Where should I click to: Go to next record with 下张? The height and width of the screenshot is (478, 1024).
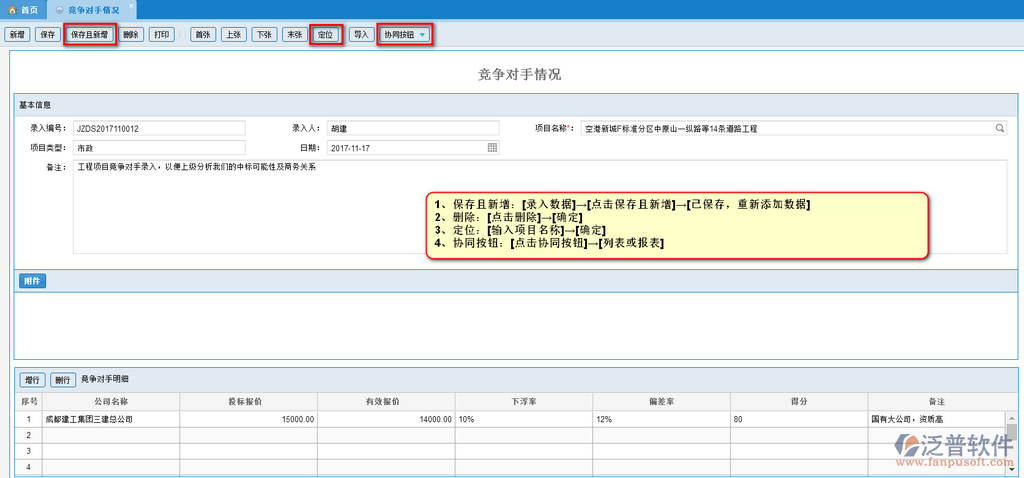point(264,34)
